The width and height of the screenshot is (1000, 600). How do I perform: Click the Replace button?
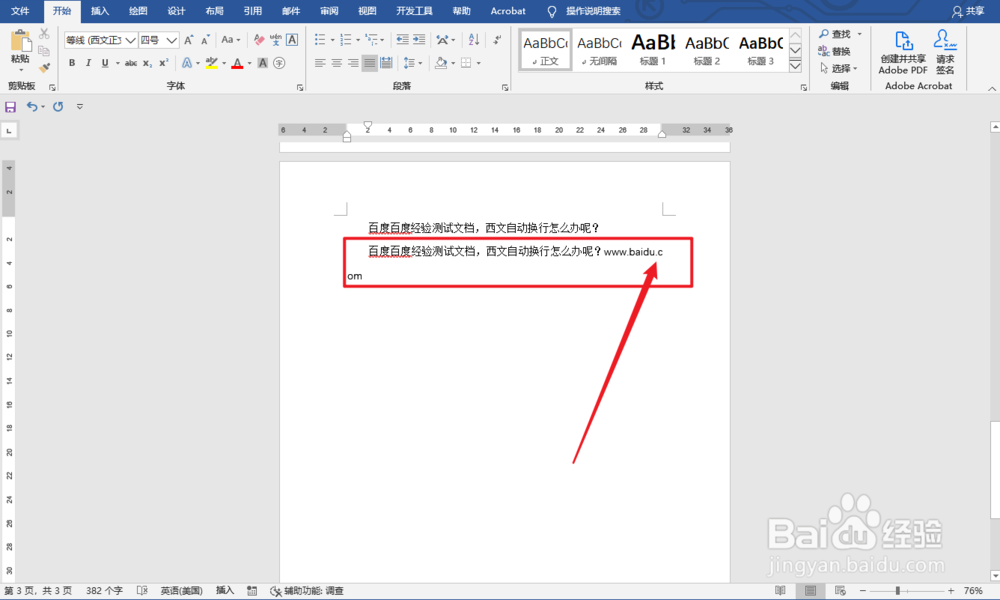[834, 51]
